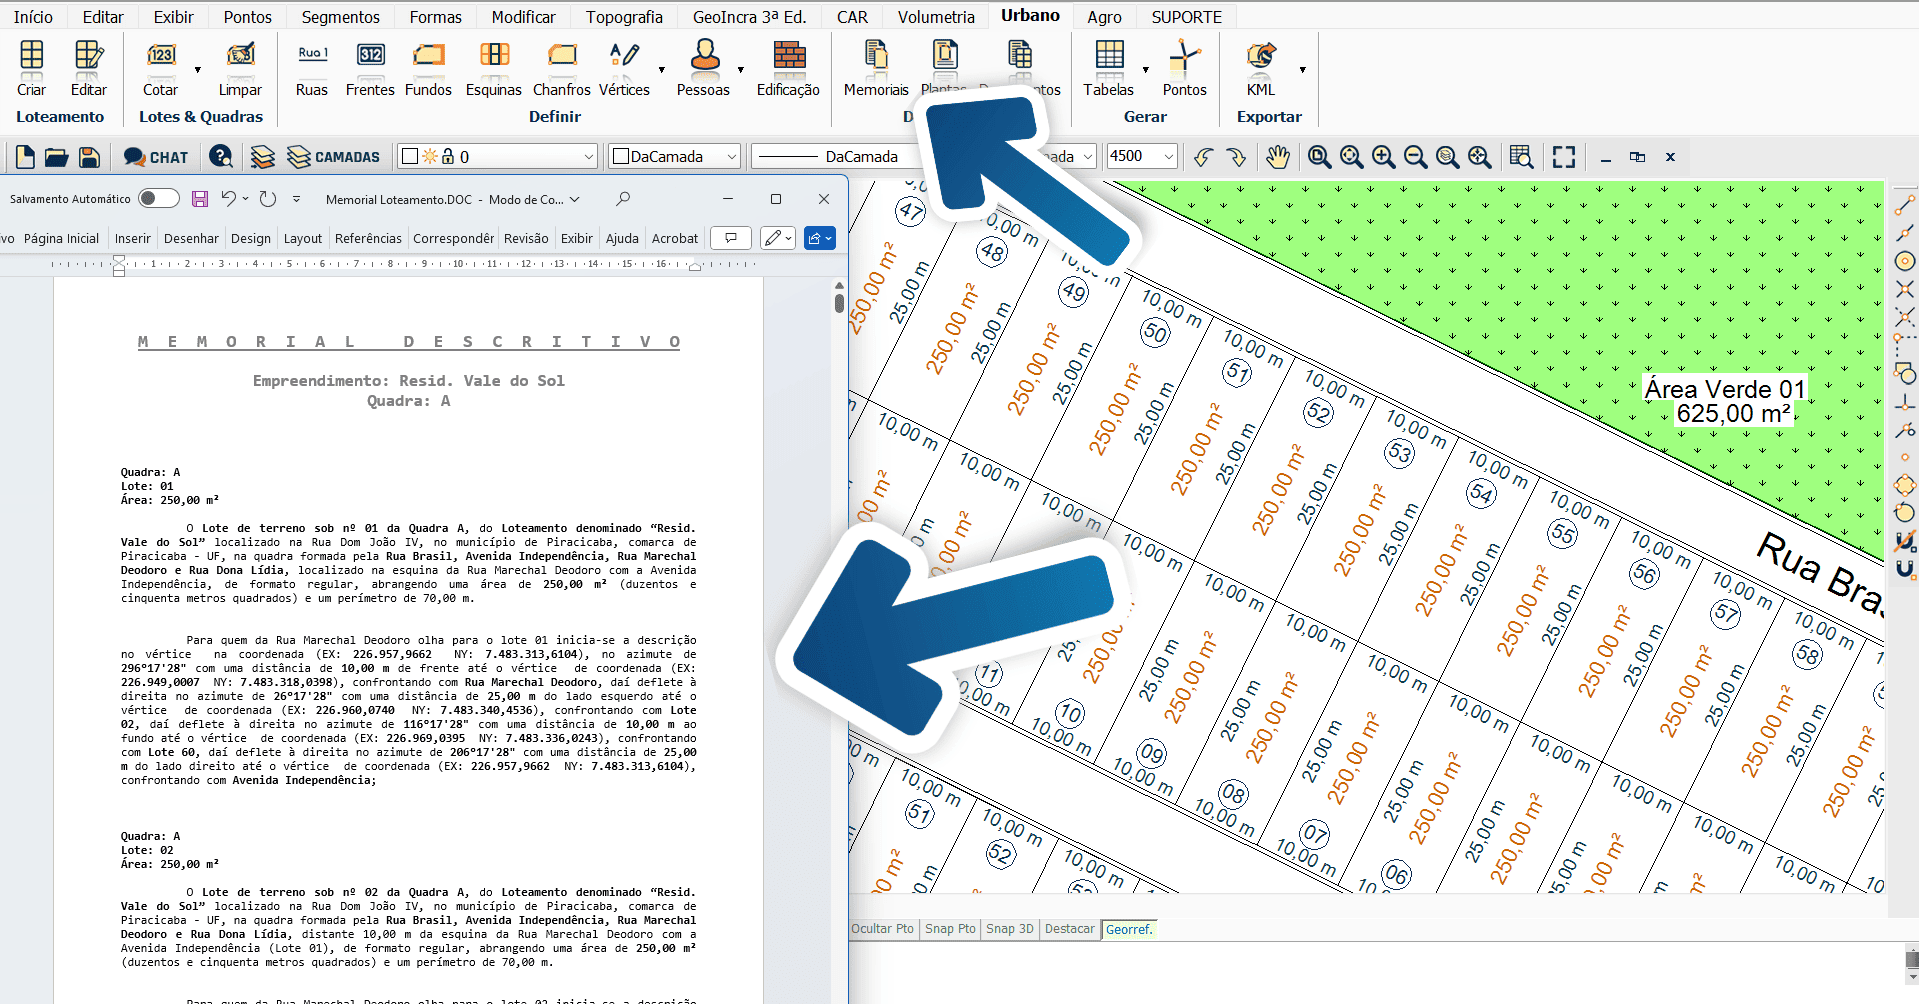
Task: Click the save floppy disk icon in CAD toolbar
Action: pos(89,157)
